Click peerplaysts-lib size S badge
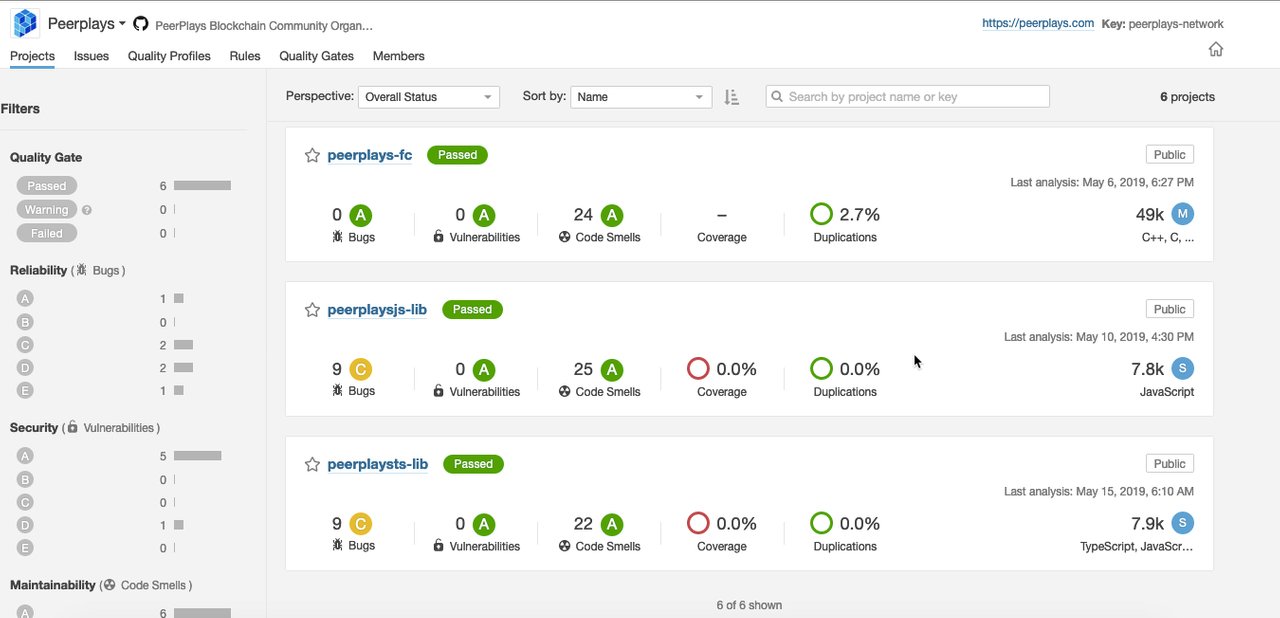 tap(1183, 523)
